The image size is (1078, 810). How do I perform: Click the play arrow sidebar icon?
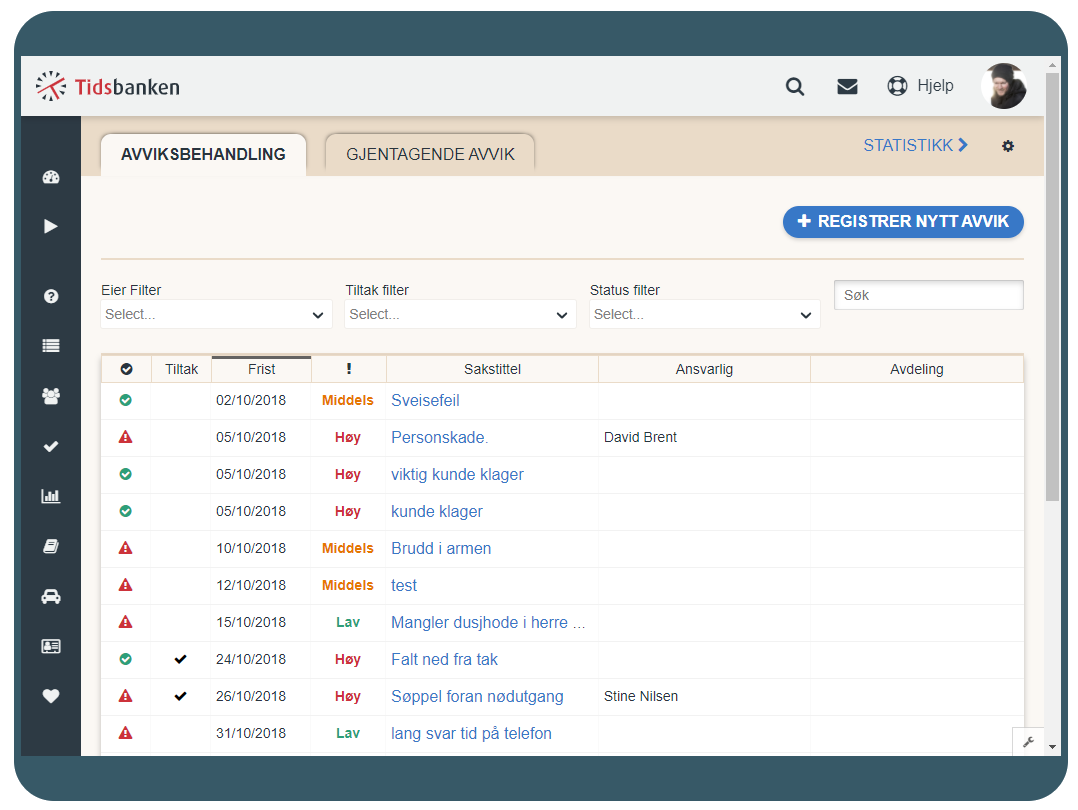click(51, 226)
